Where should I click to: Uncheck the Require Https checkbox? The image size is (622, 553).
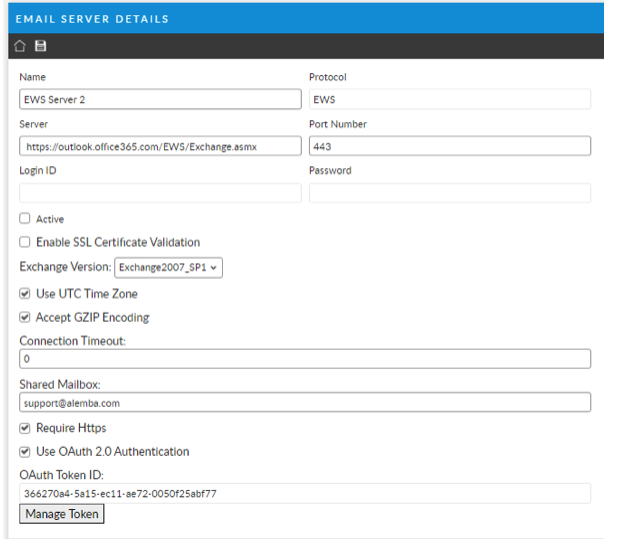pyautogui.click(x=25, y=428)
